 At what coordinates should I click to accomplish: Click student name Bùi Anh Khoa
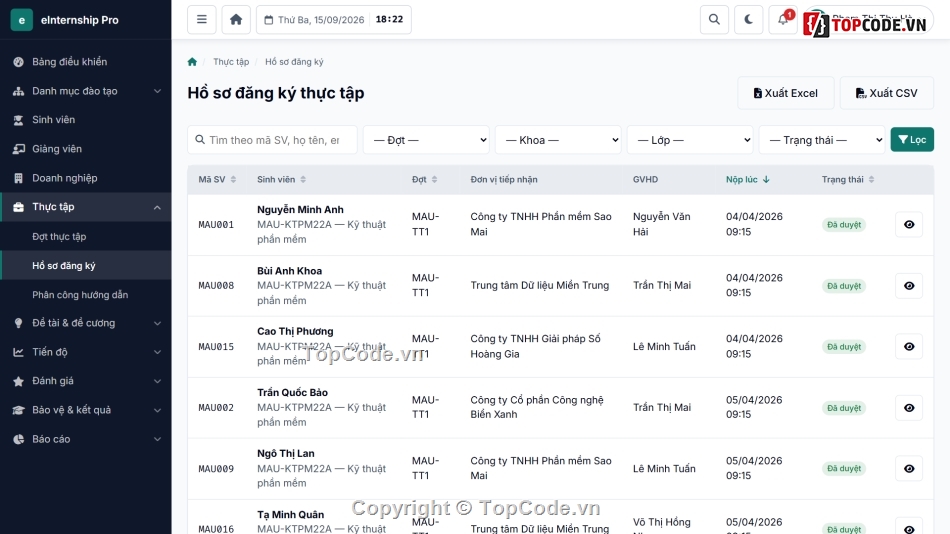point(289,271)
